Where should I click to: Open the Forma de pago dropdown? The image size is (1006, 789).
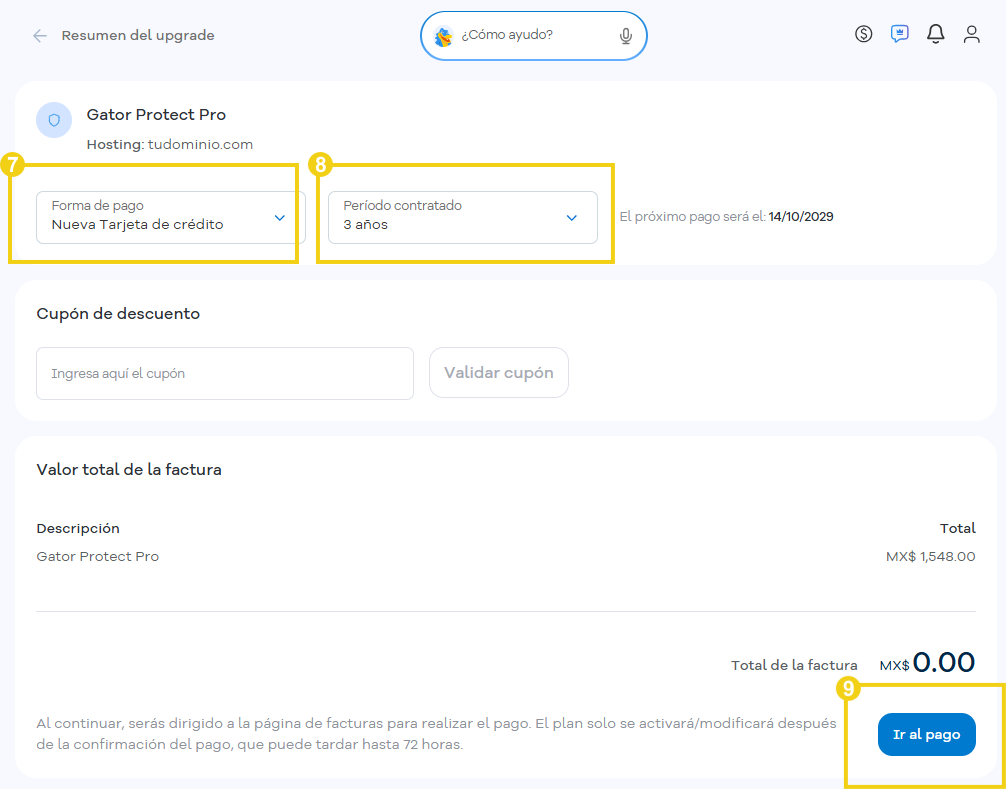[171, 217]
